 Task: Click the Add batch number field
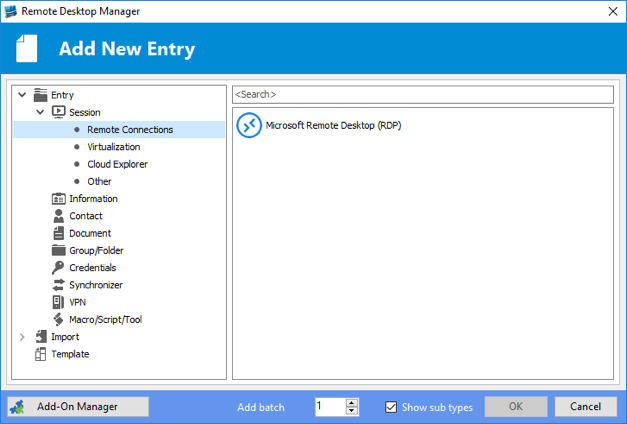[x=330, y=407]
